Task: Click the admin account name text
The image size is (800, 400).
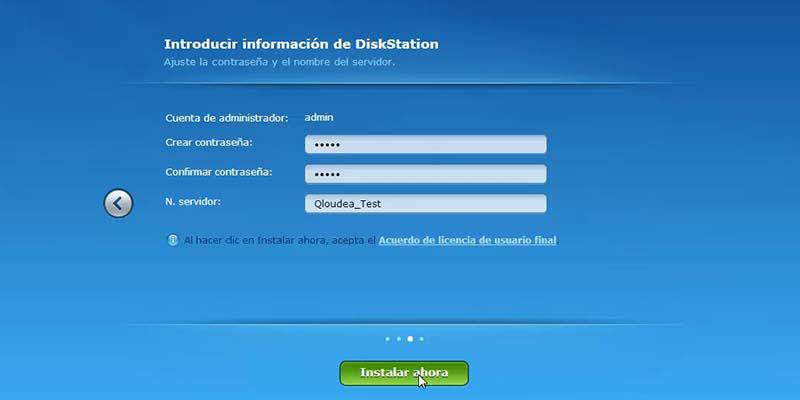Action: tap(319, 117)
